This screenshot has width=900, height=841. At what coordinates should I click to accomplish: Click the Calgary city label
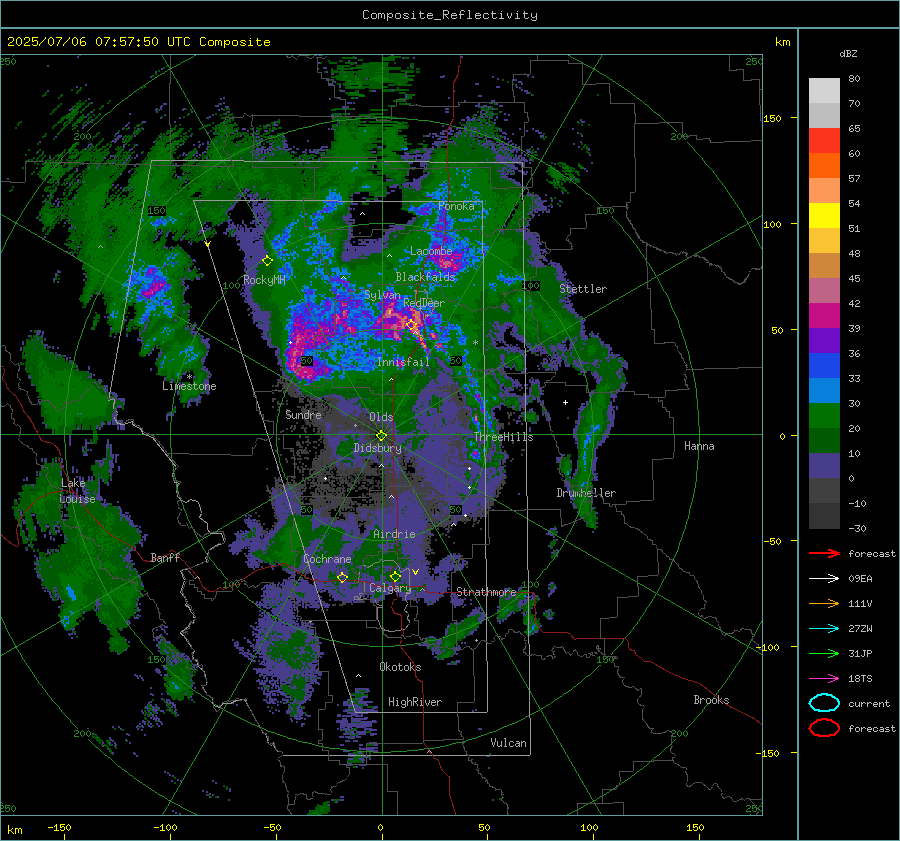[x=390, y=588]
